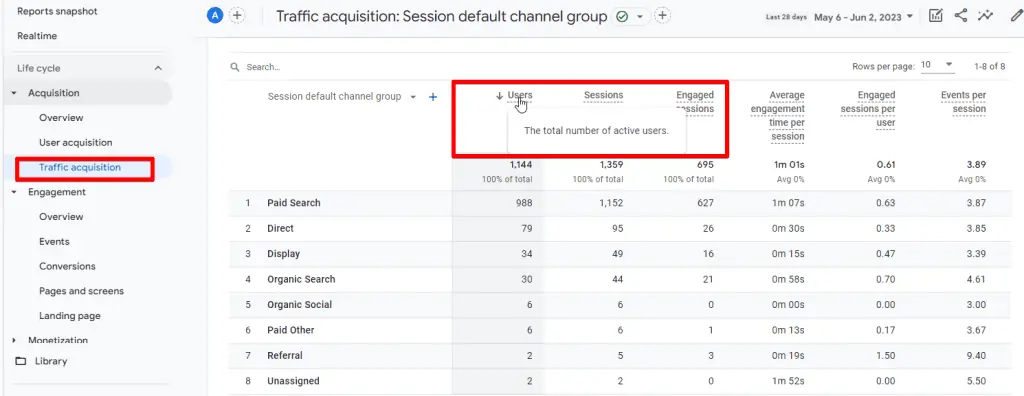This screenshot has height=396, width=1024.
Task: Click the Unassigned row label
Action: coord(293,381)
